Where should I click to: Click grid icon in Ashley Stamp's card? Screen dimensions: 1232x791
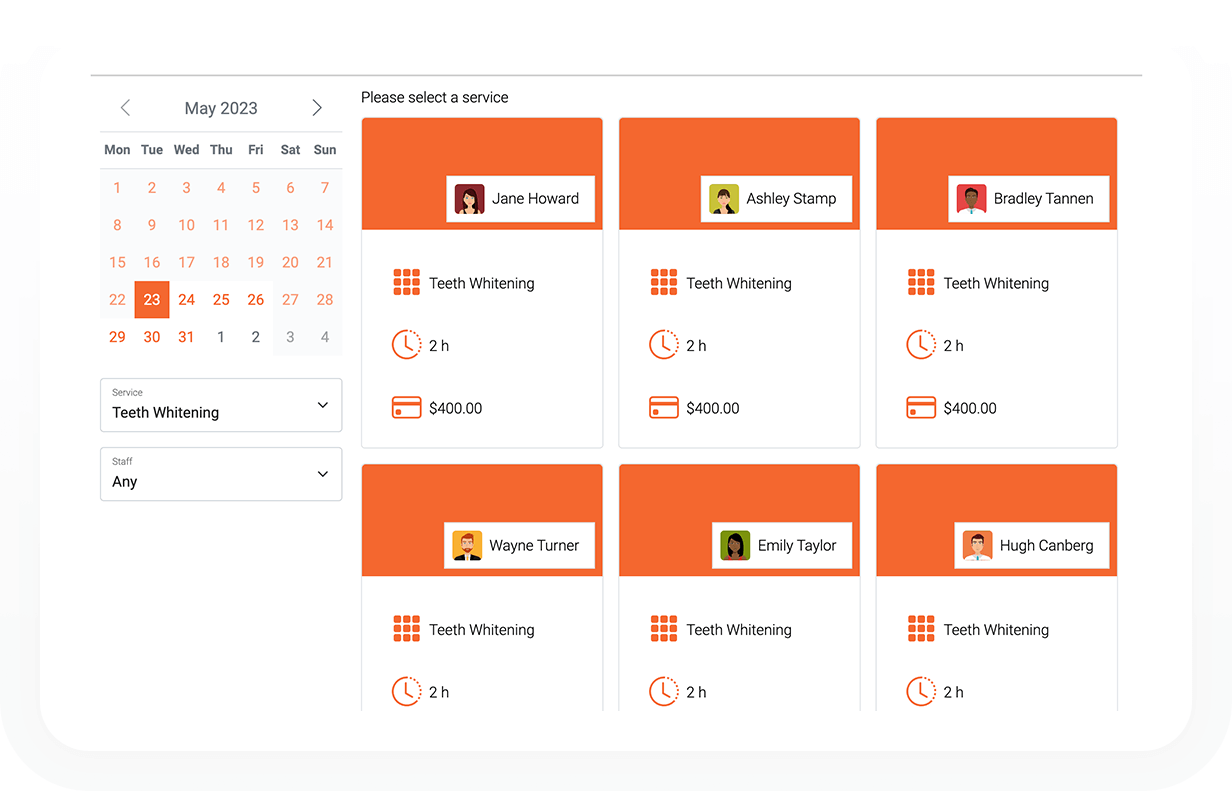[x=664, y=282]
